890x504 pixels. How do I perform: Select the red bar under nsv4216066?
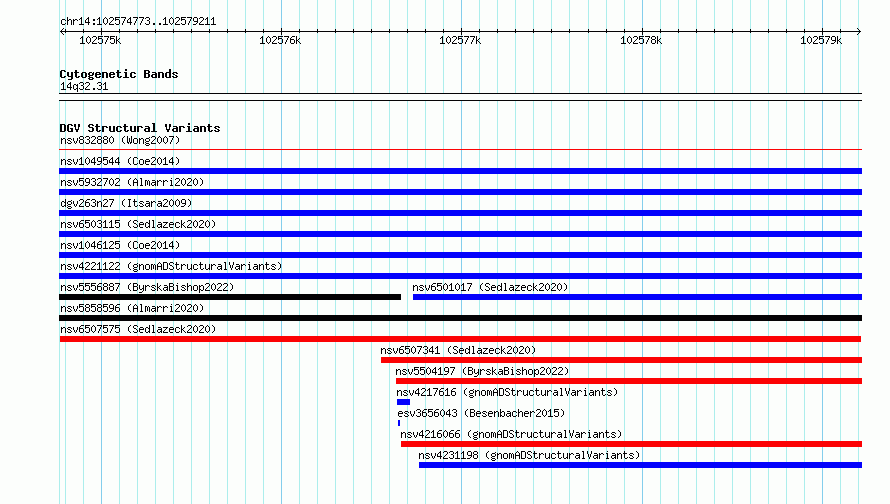[x=631, y=444]
